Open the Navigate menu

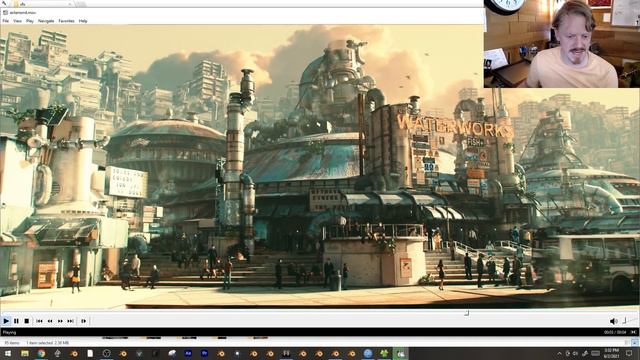(x=46, y=21)
